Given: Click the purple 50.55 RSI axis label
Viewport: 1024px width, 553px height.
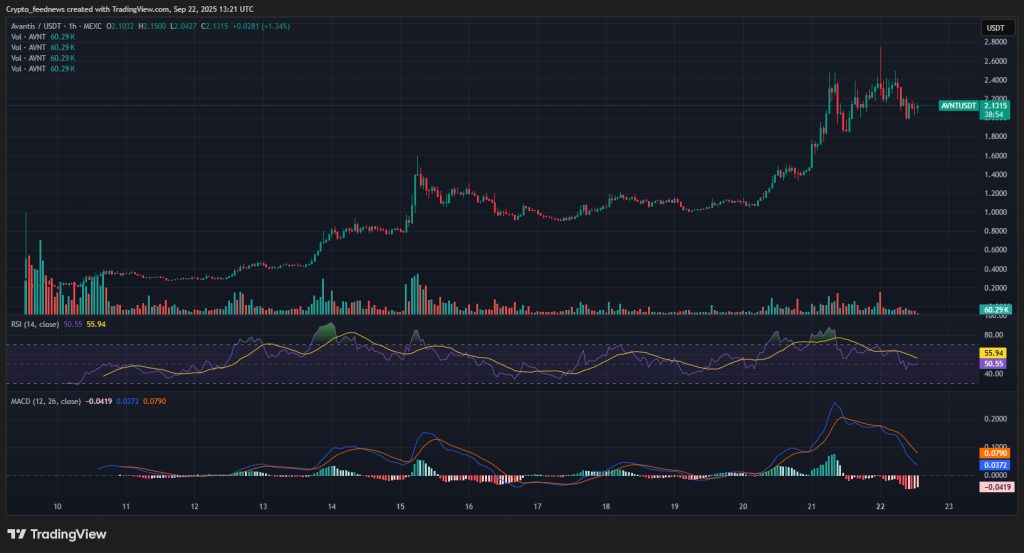Looking at the screenshot, I should pyautogui.click(x=994, y=365).
